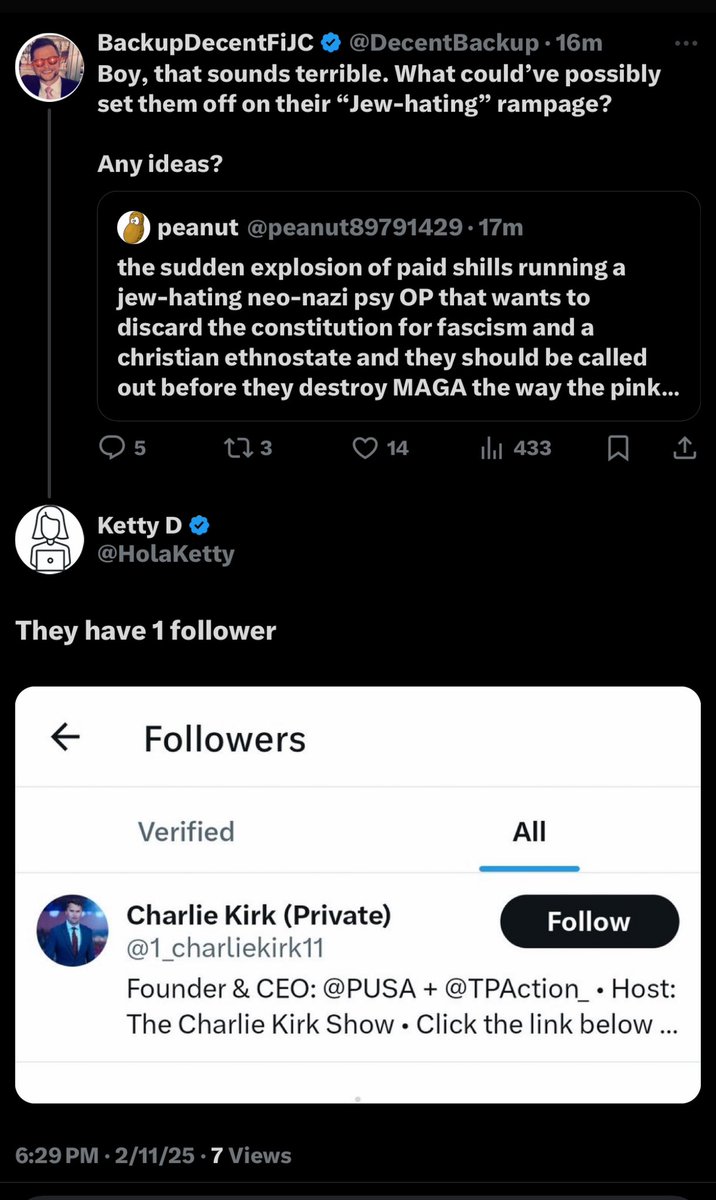This screenshot has width=716, height=1200.
Task: Click BackupDecentFiJC verified badge
Action: coord(331,43)
